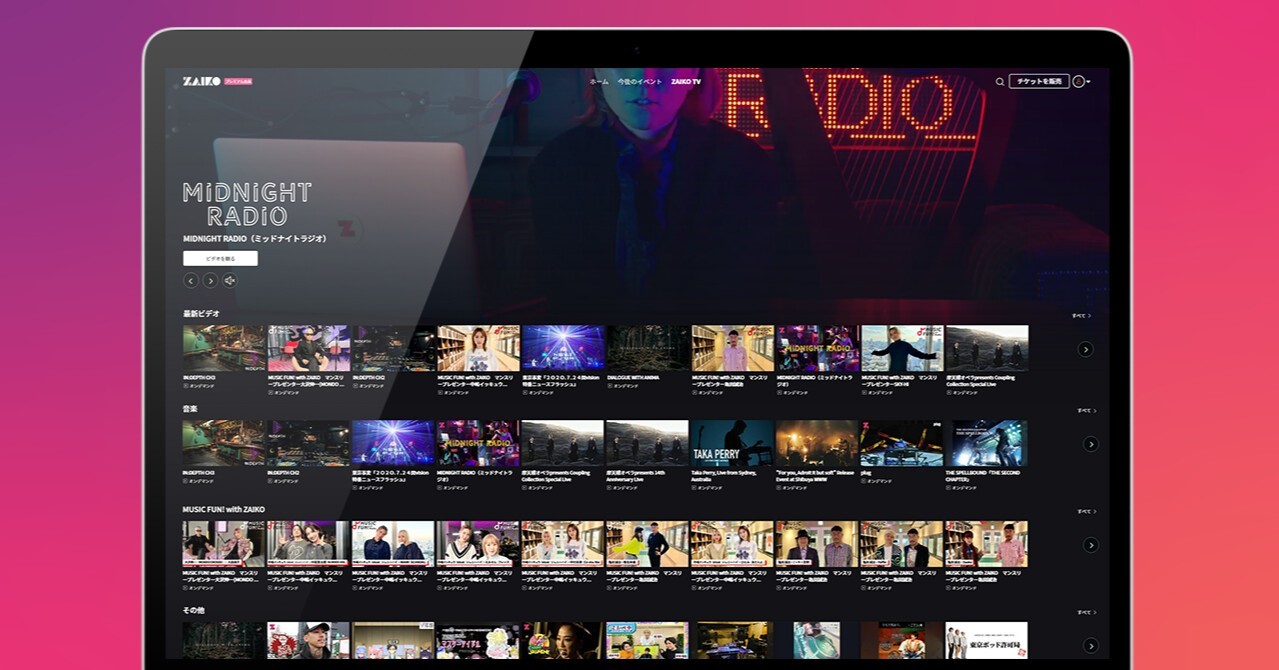The height and width of the screenshot is (670, 1279).
Task: Toggle mute on the hero video
Action: pos(230,281)
